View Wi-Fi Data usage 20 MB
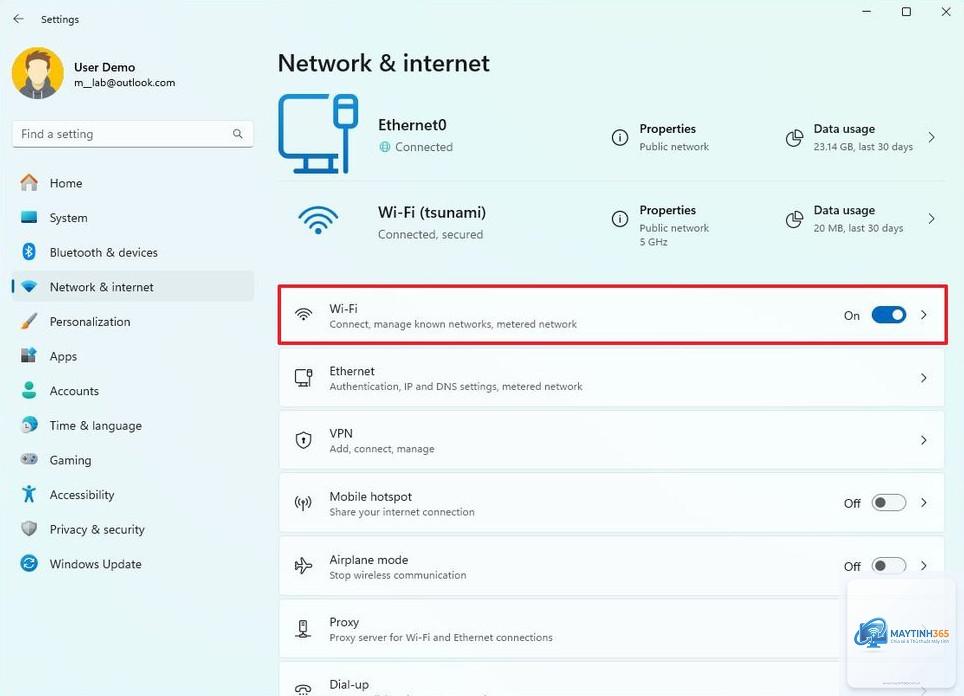Screen dimensions: 964x696 pyautogui.click(x=844, y=218)
